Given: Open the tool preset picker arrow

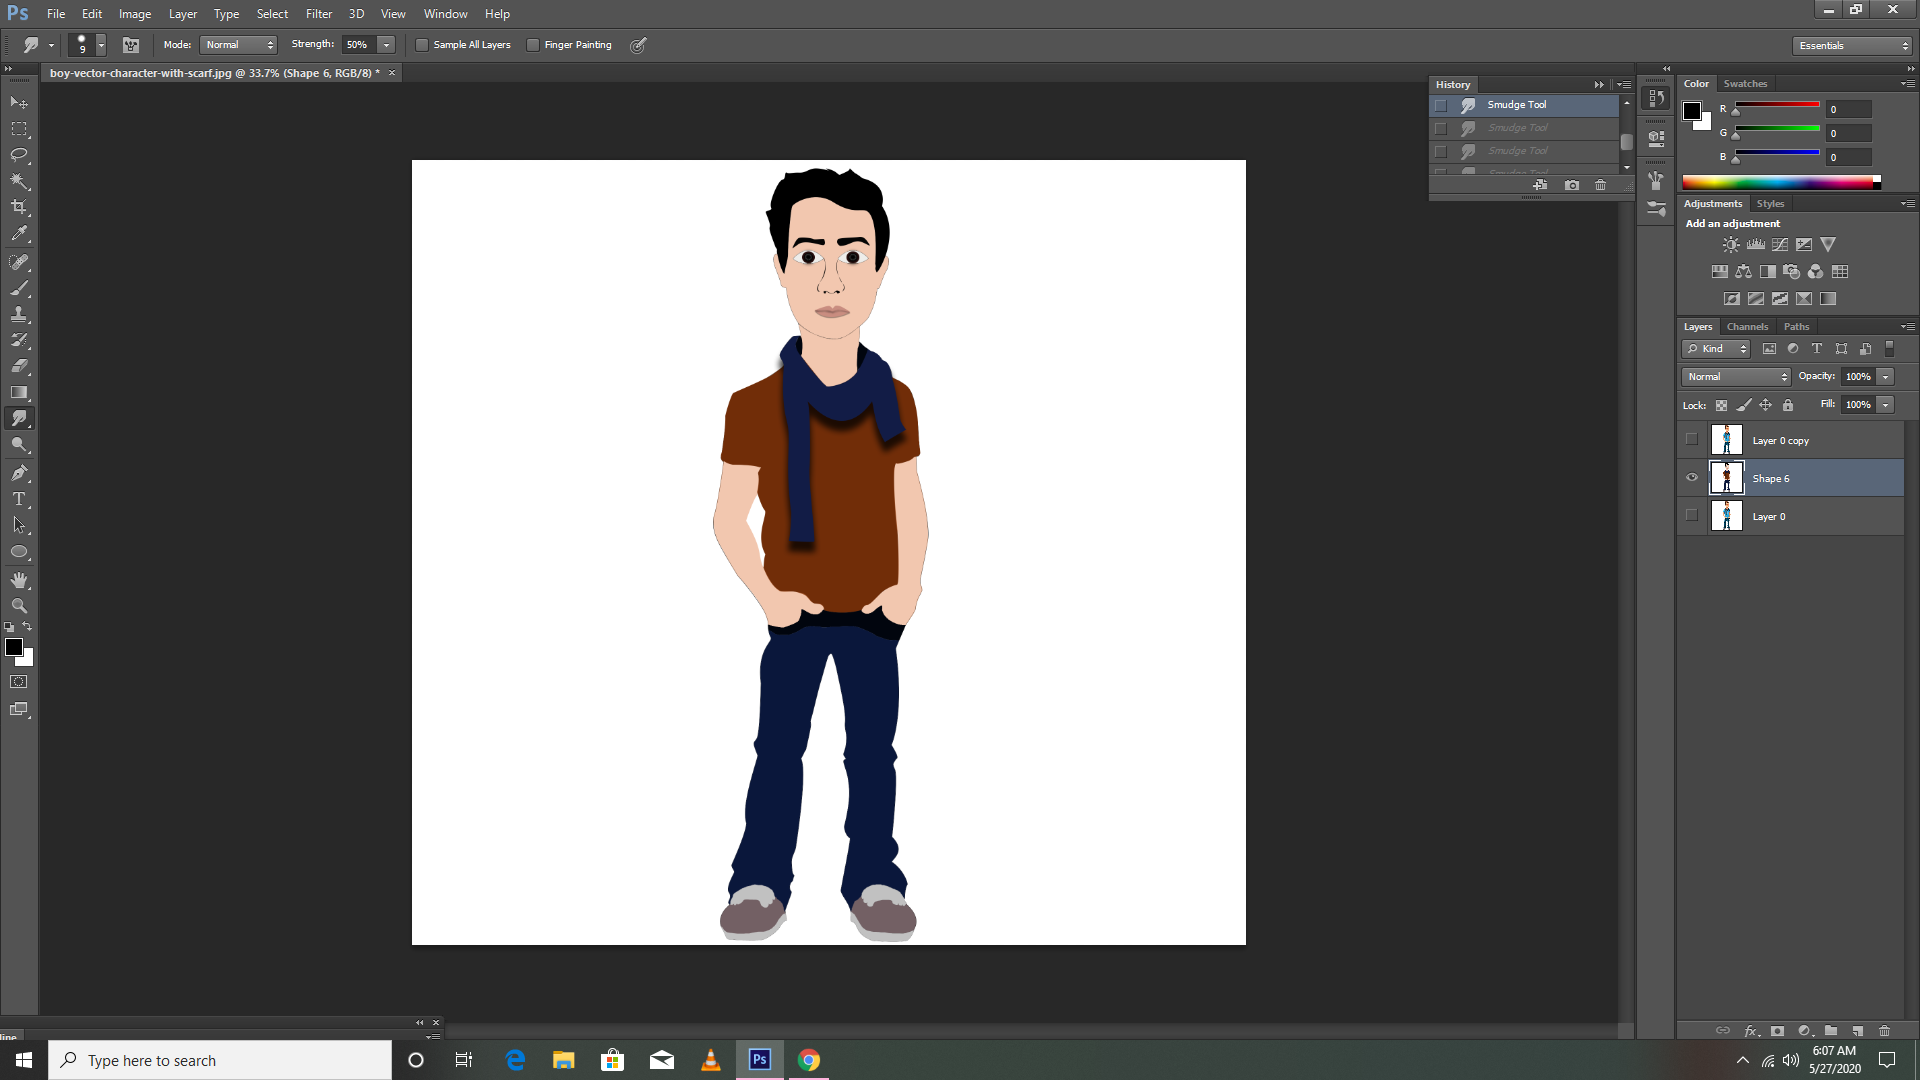Looking at the screenshot, I should 51,45.
